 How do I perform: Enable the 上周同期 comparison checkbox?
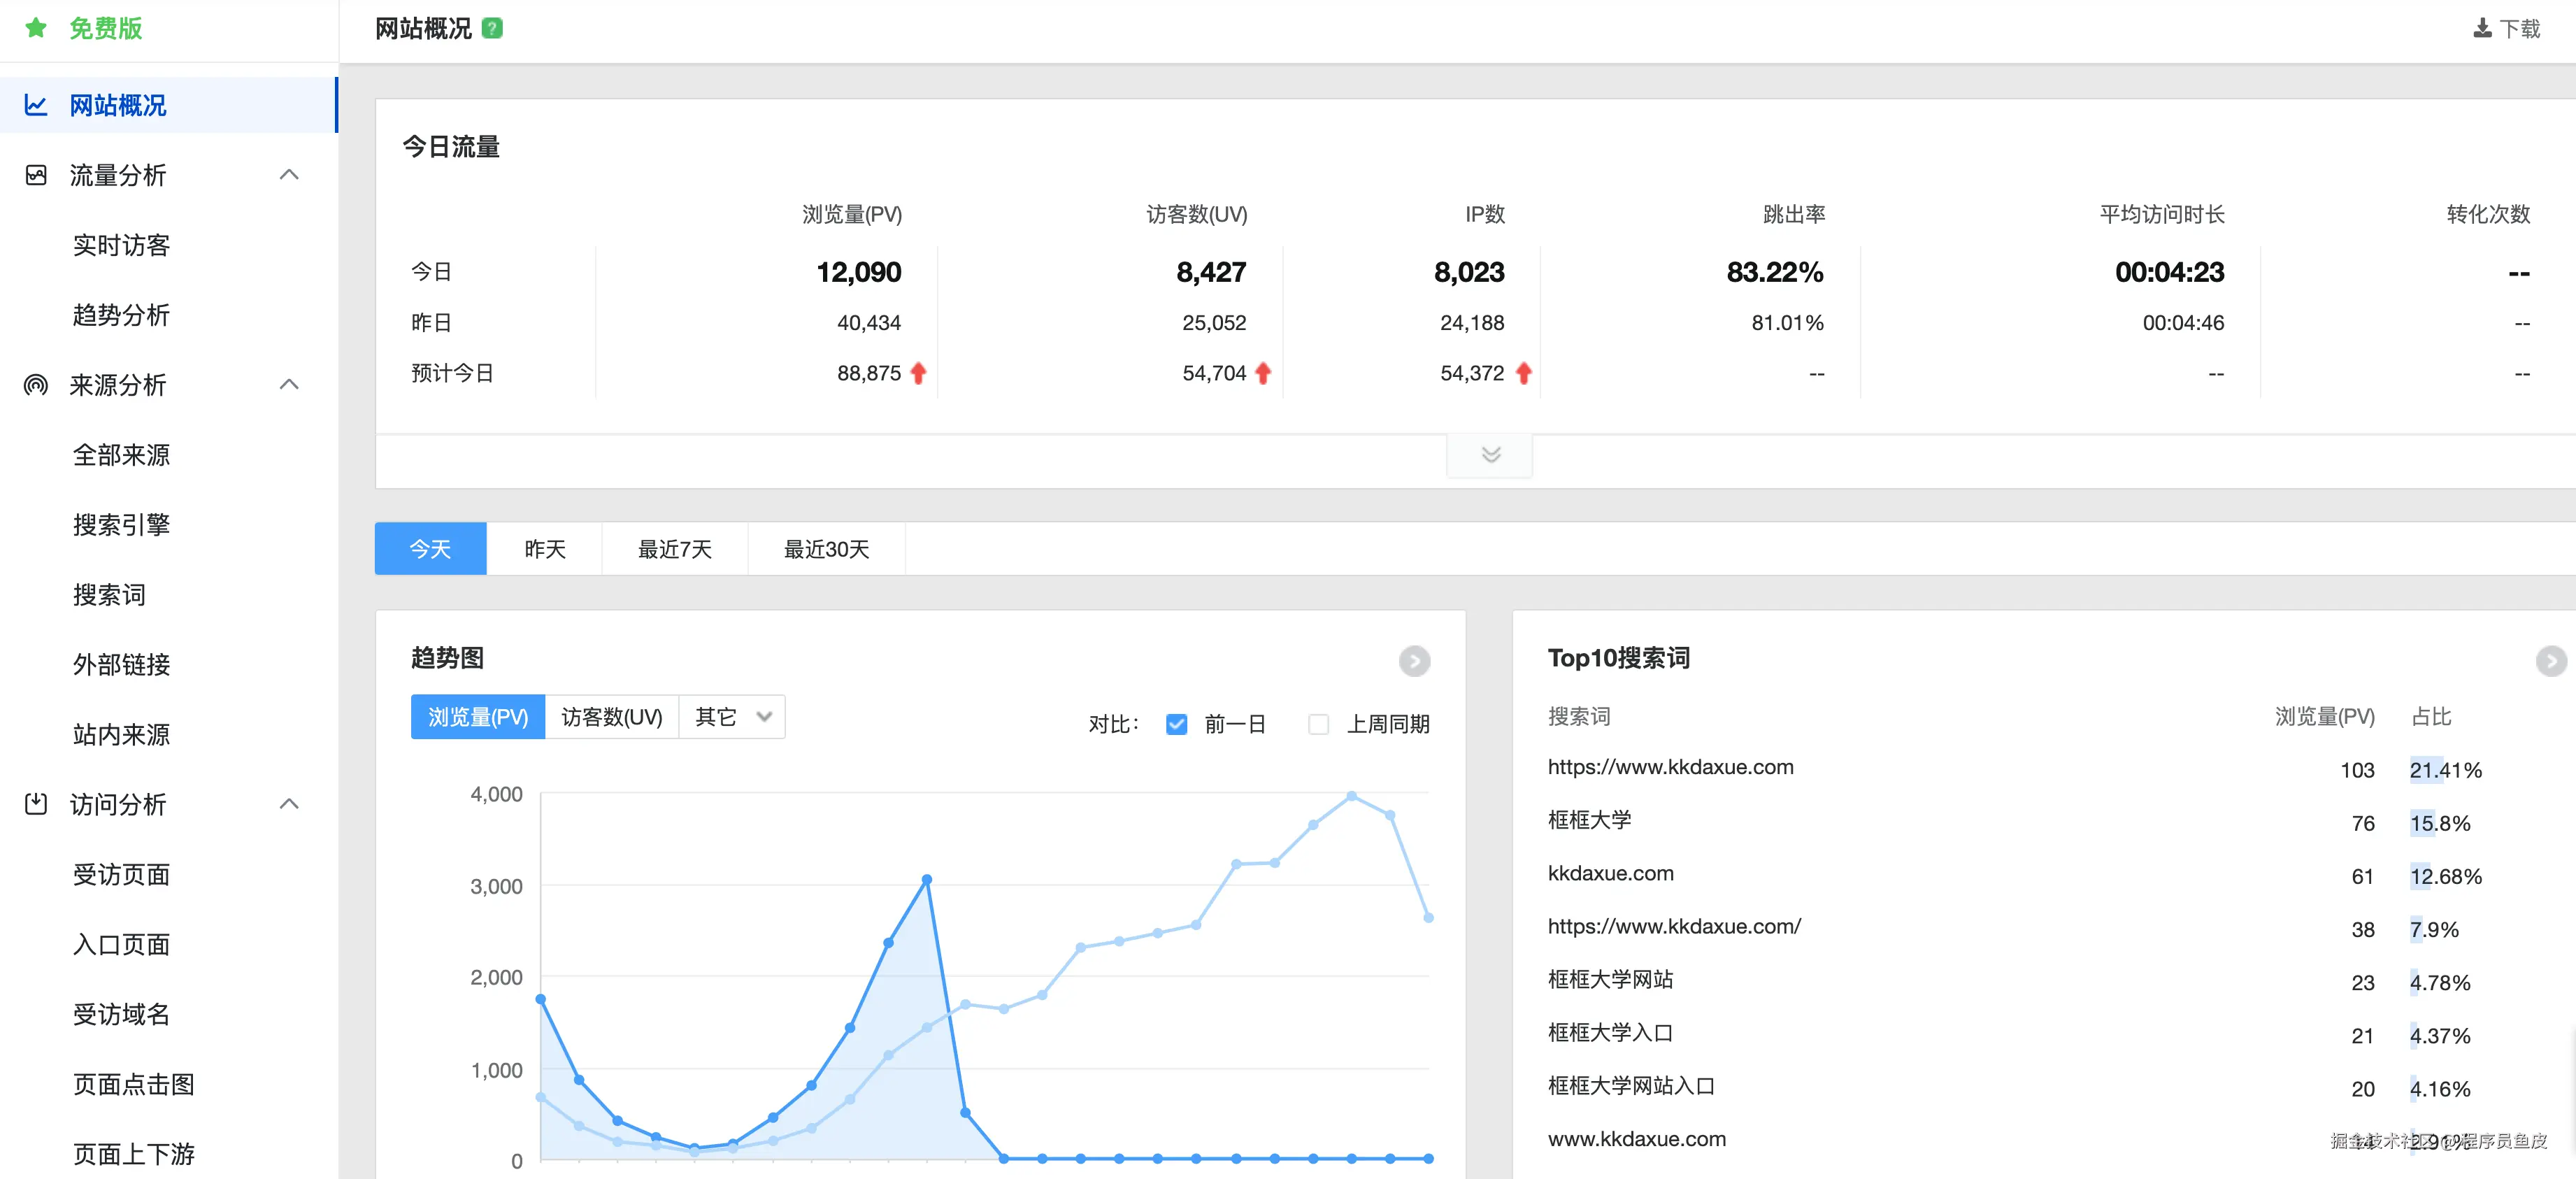tap(1318, 724)
